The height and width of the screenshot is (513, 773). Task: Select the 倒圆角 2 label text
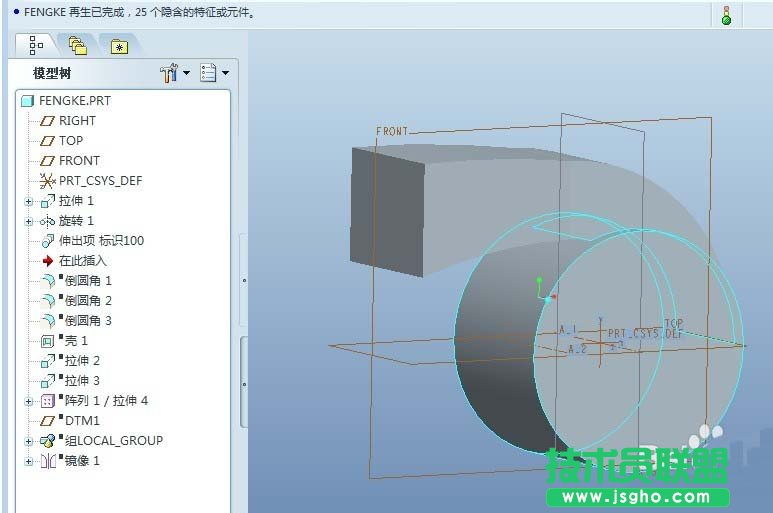[x=88, y=301]
